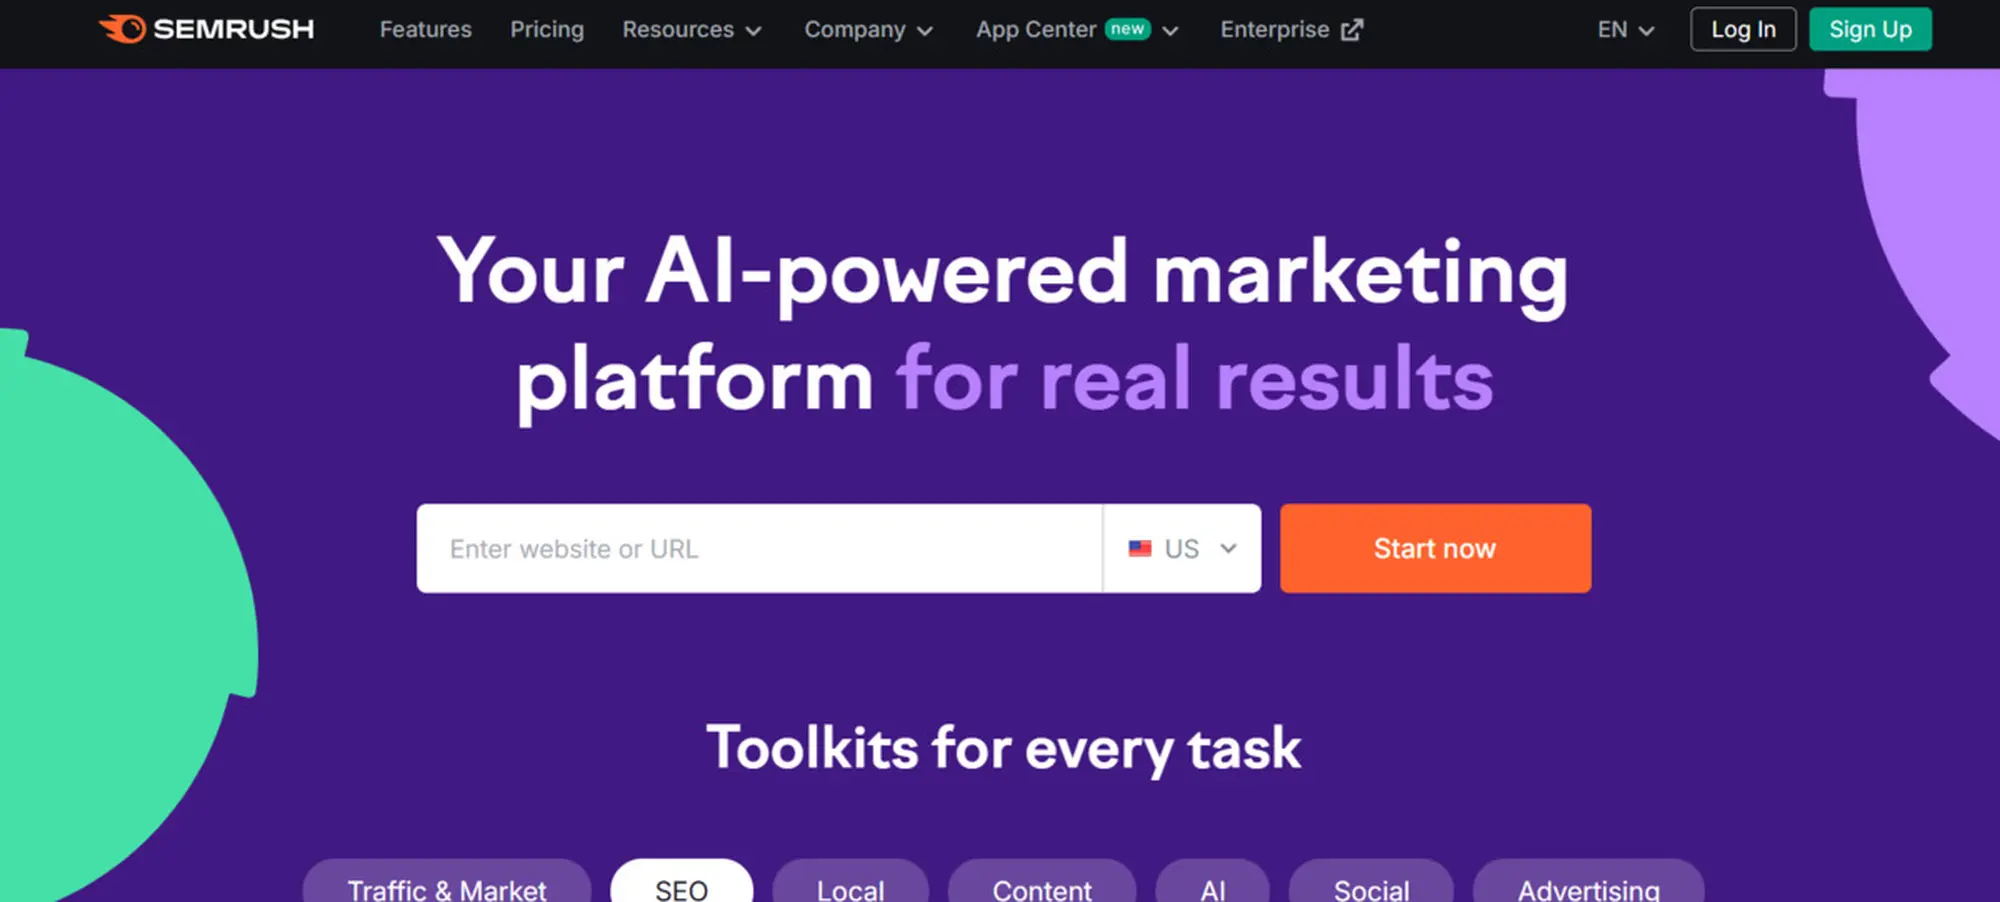Click the US flag icon in country selector
Screen dimensions: 2000x902
(x=1140, y=548)
